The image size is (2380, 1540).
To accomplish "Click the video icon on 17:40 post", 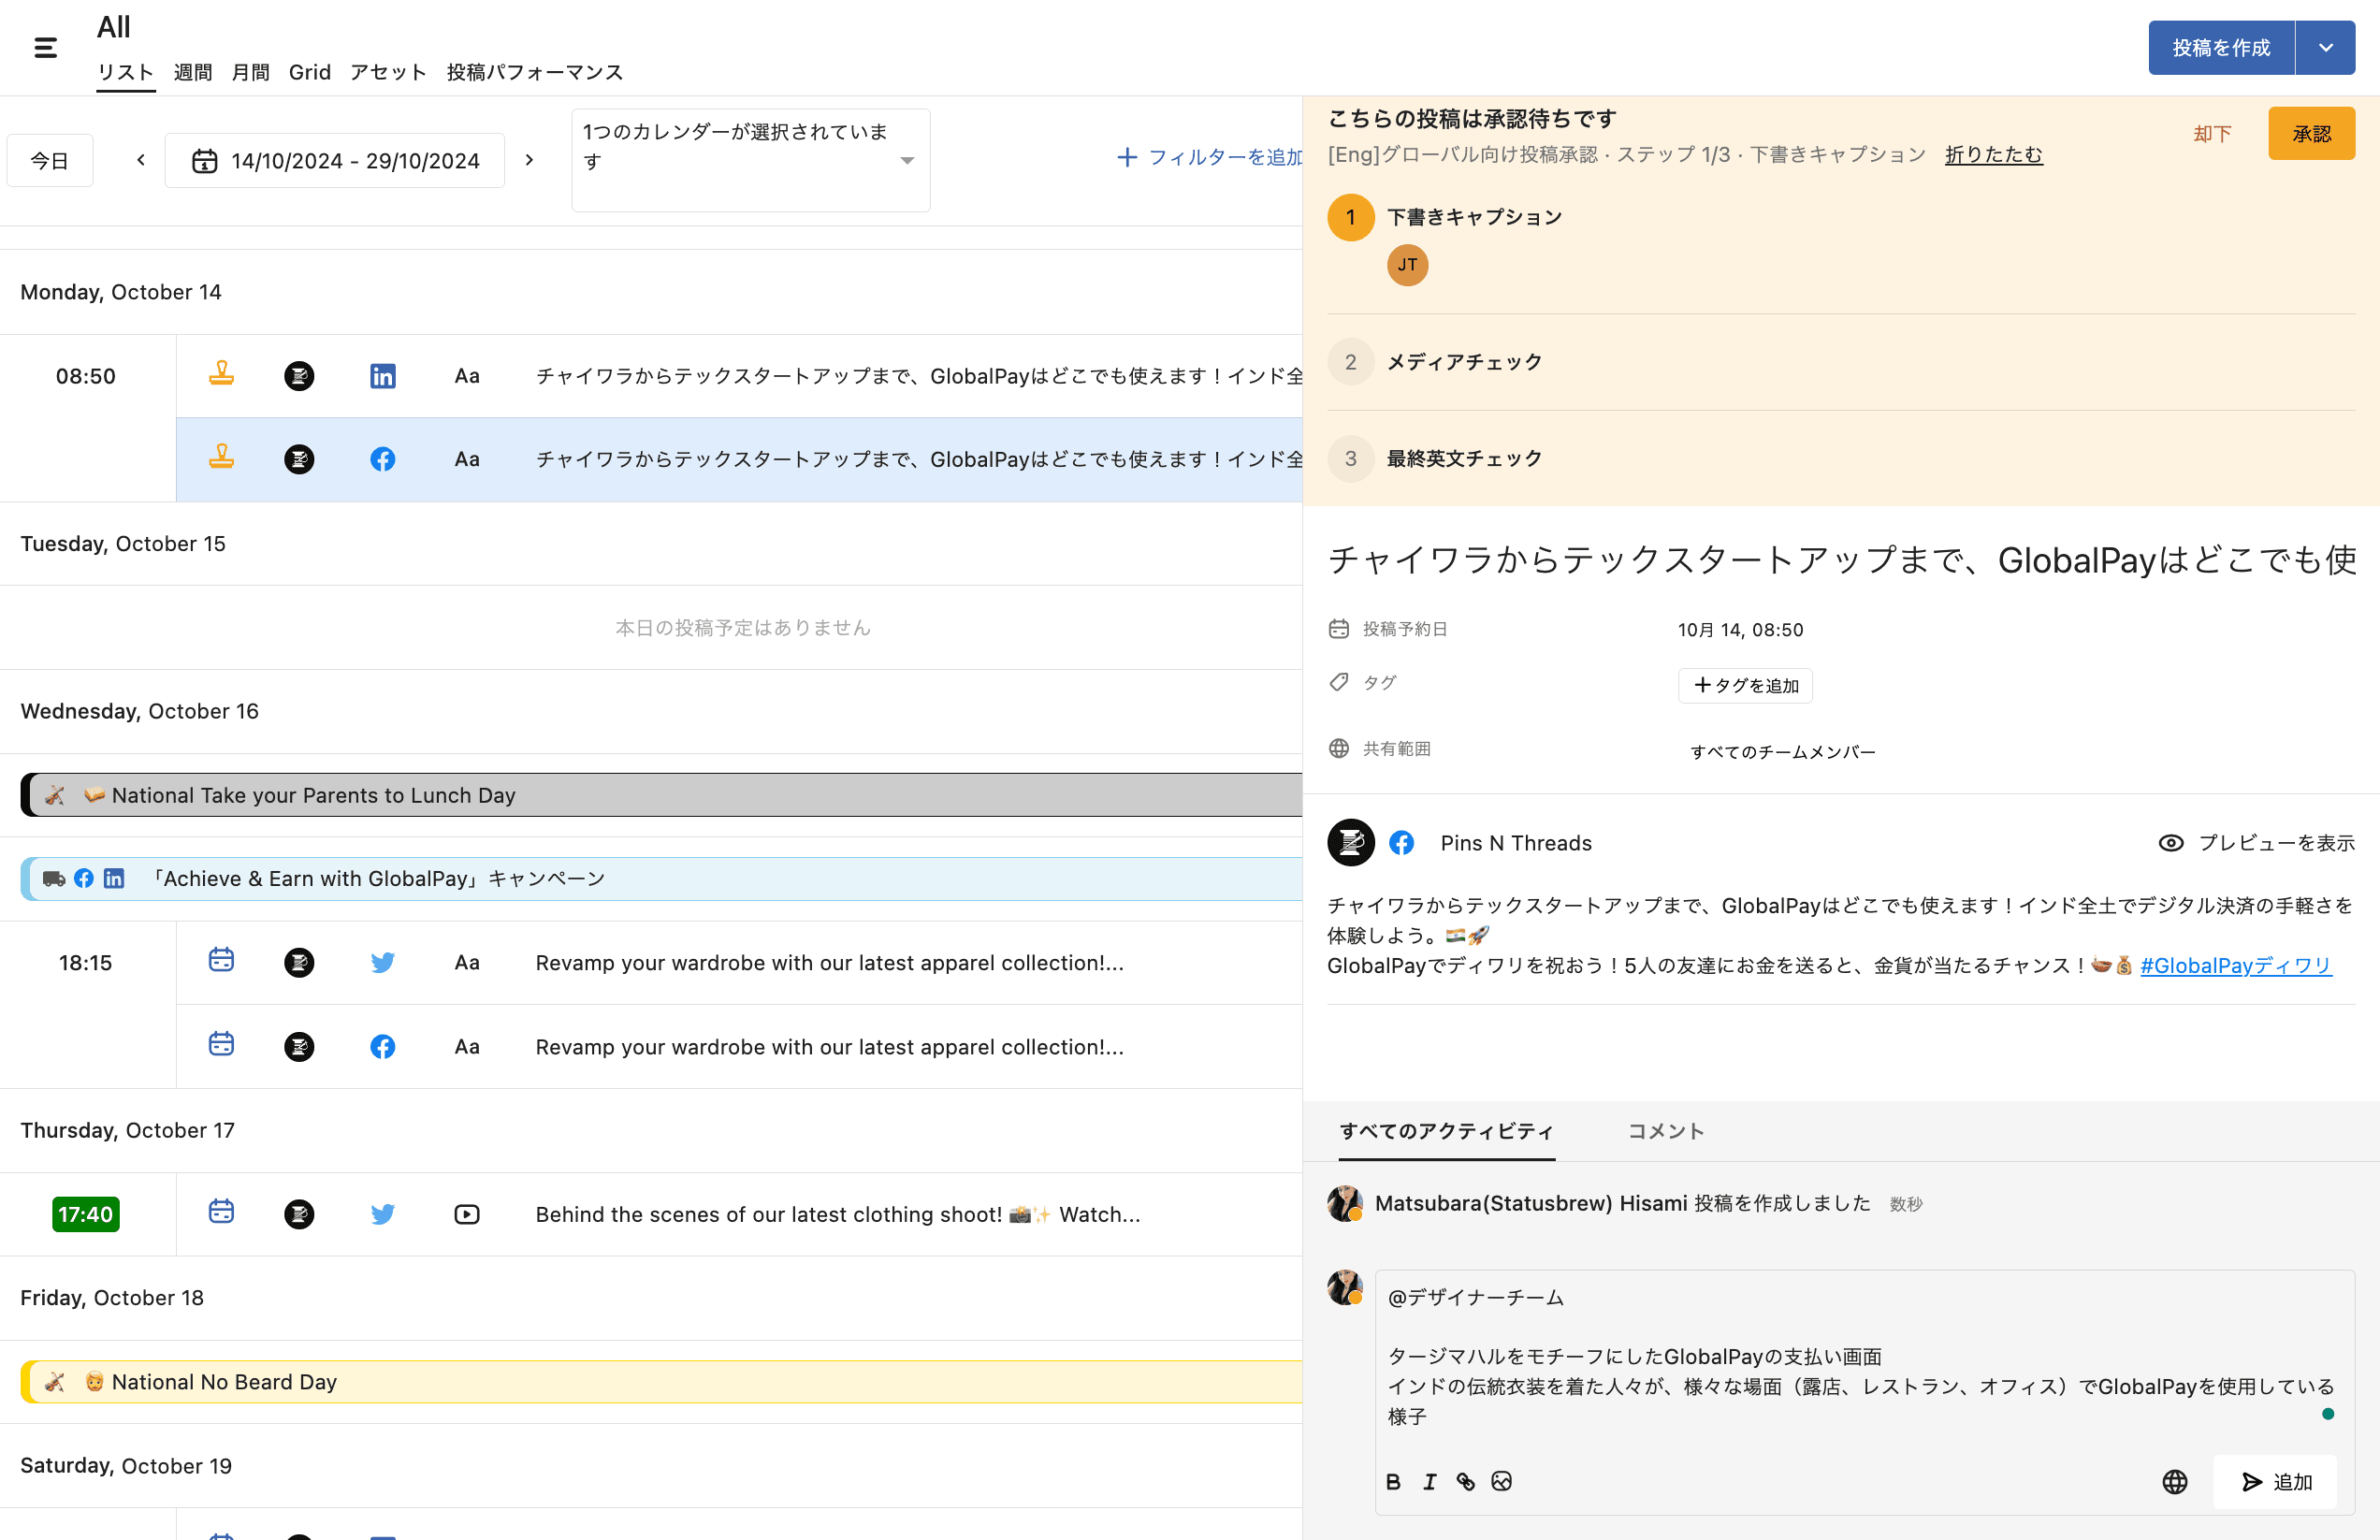I will [x=466, y=1214].
